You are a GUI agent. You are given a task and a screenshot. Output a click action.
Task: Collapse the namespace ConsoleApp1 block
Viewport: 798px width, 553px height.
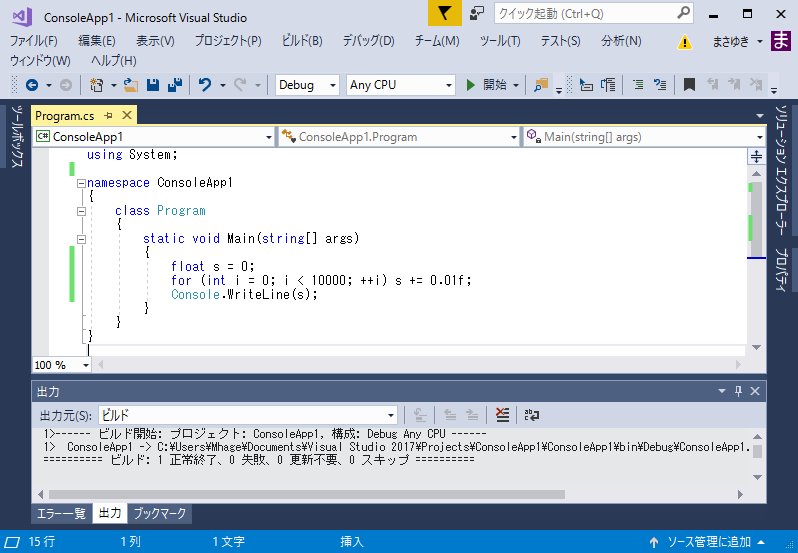click(x=81, y=183)
